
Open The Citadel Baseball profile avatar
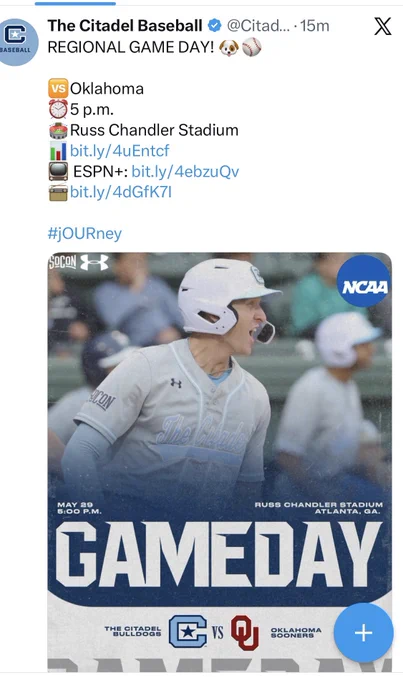point(17,42)
